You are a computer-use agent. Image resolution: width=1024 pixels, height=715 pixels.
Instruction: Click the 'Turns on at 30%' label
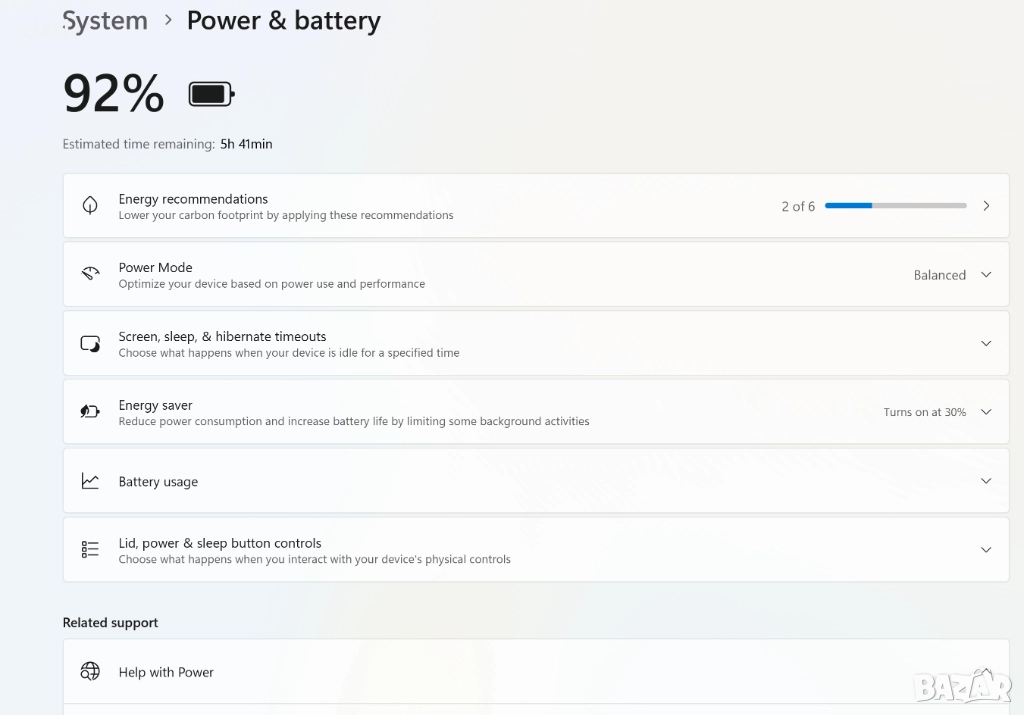924,412
